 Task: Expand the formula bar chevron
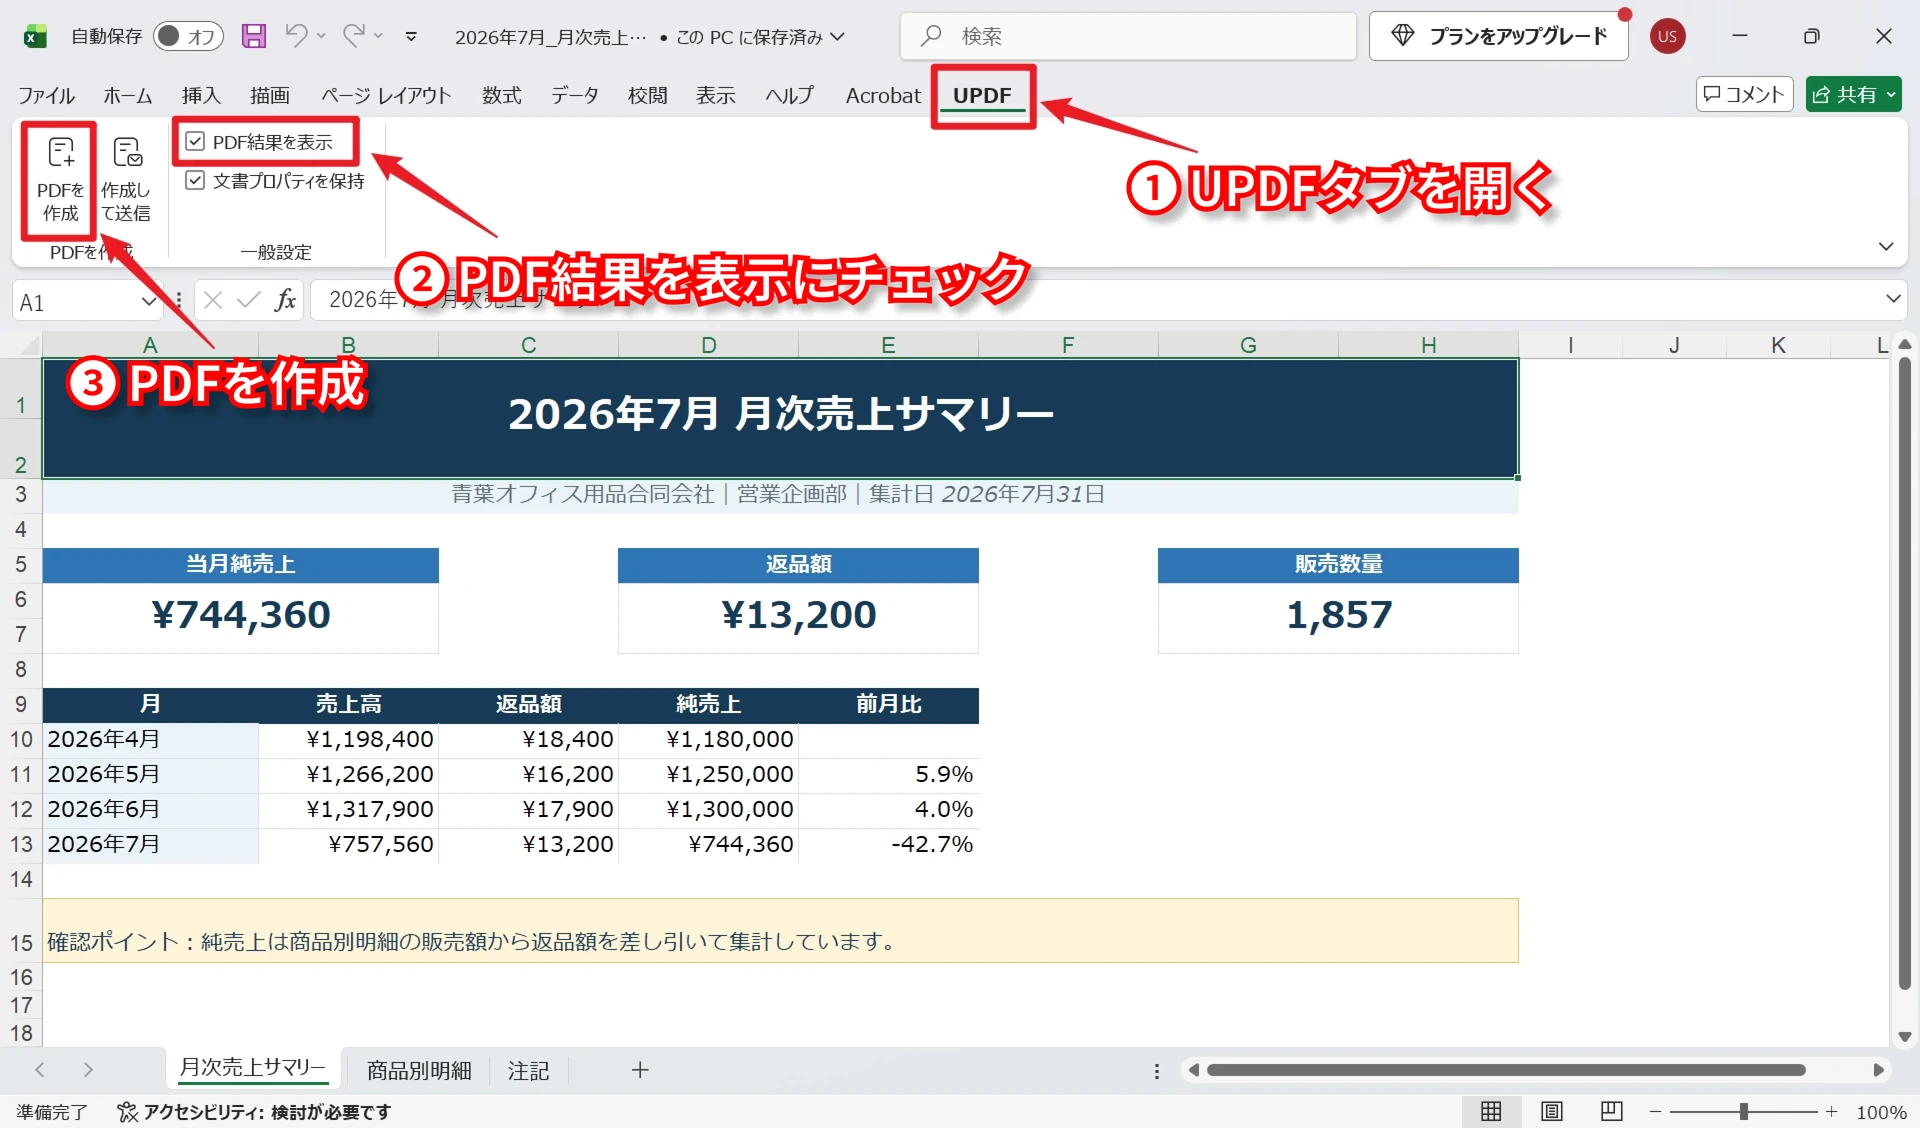pos(1893,299)
